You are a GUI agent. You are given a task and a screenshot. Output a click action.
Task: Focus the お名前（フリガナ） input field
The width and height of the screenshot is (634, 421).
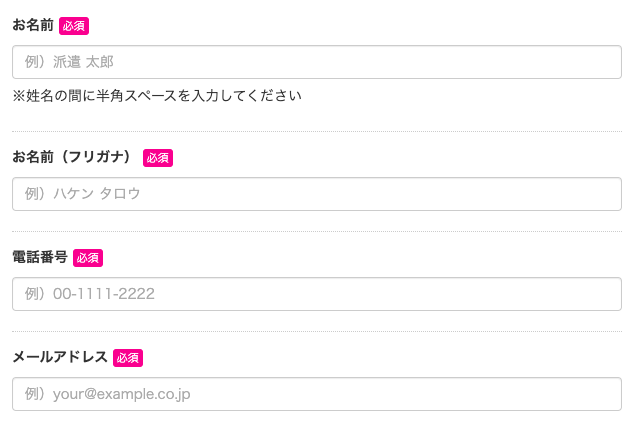[x=316, y=194]
